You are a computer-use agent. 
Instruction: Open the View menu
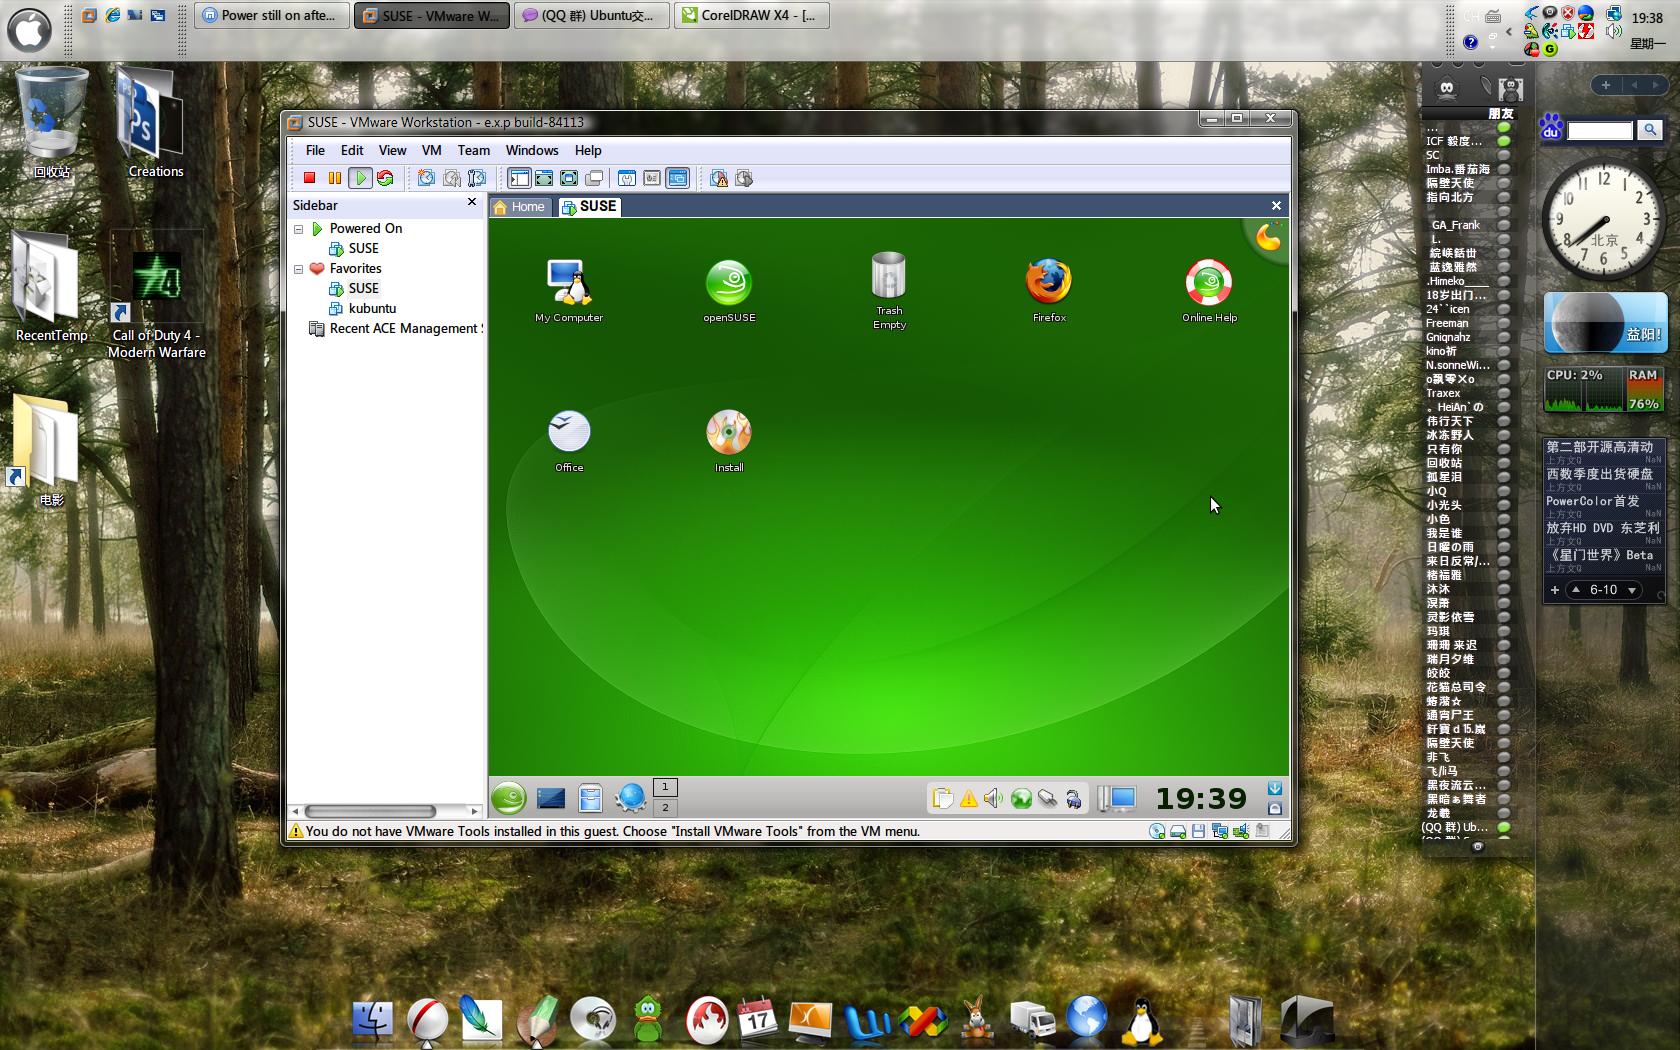pos(392,150)
